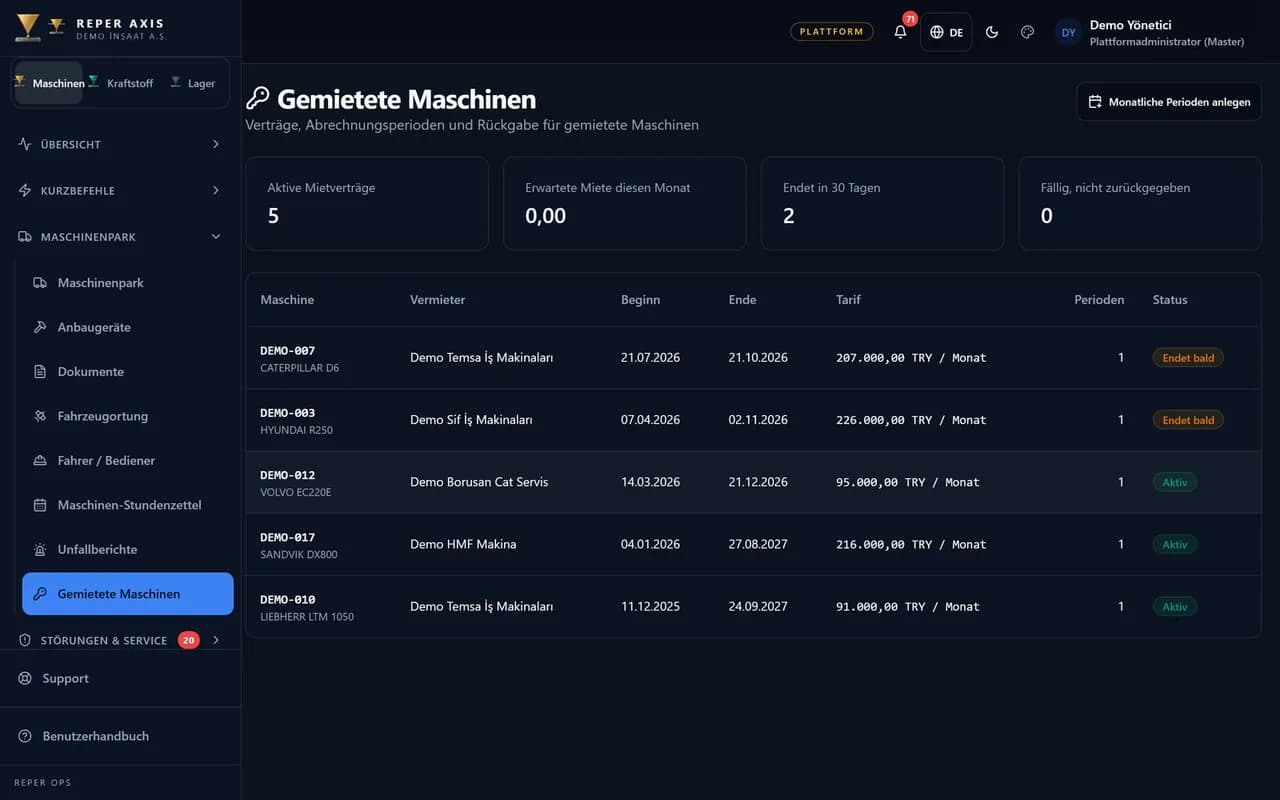Click the Dokumente file icon
The width and height of the screenshot is (1280, 800).
(40, 372)
